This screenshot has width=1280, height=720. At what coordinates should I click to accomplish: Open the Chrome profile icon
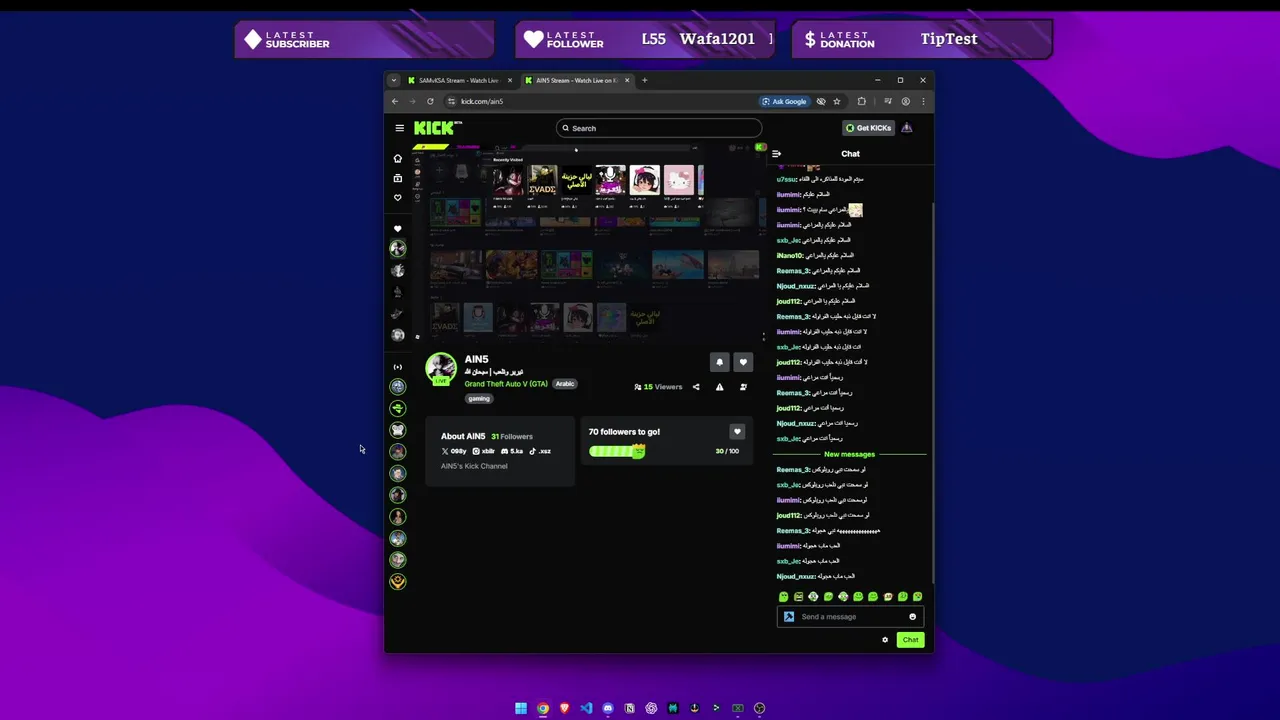click(x=906, y=101)
